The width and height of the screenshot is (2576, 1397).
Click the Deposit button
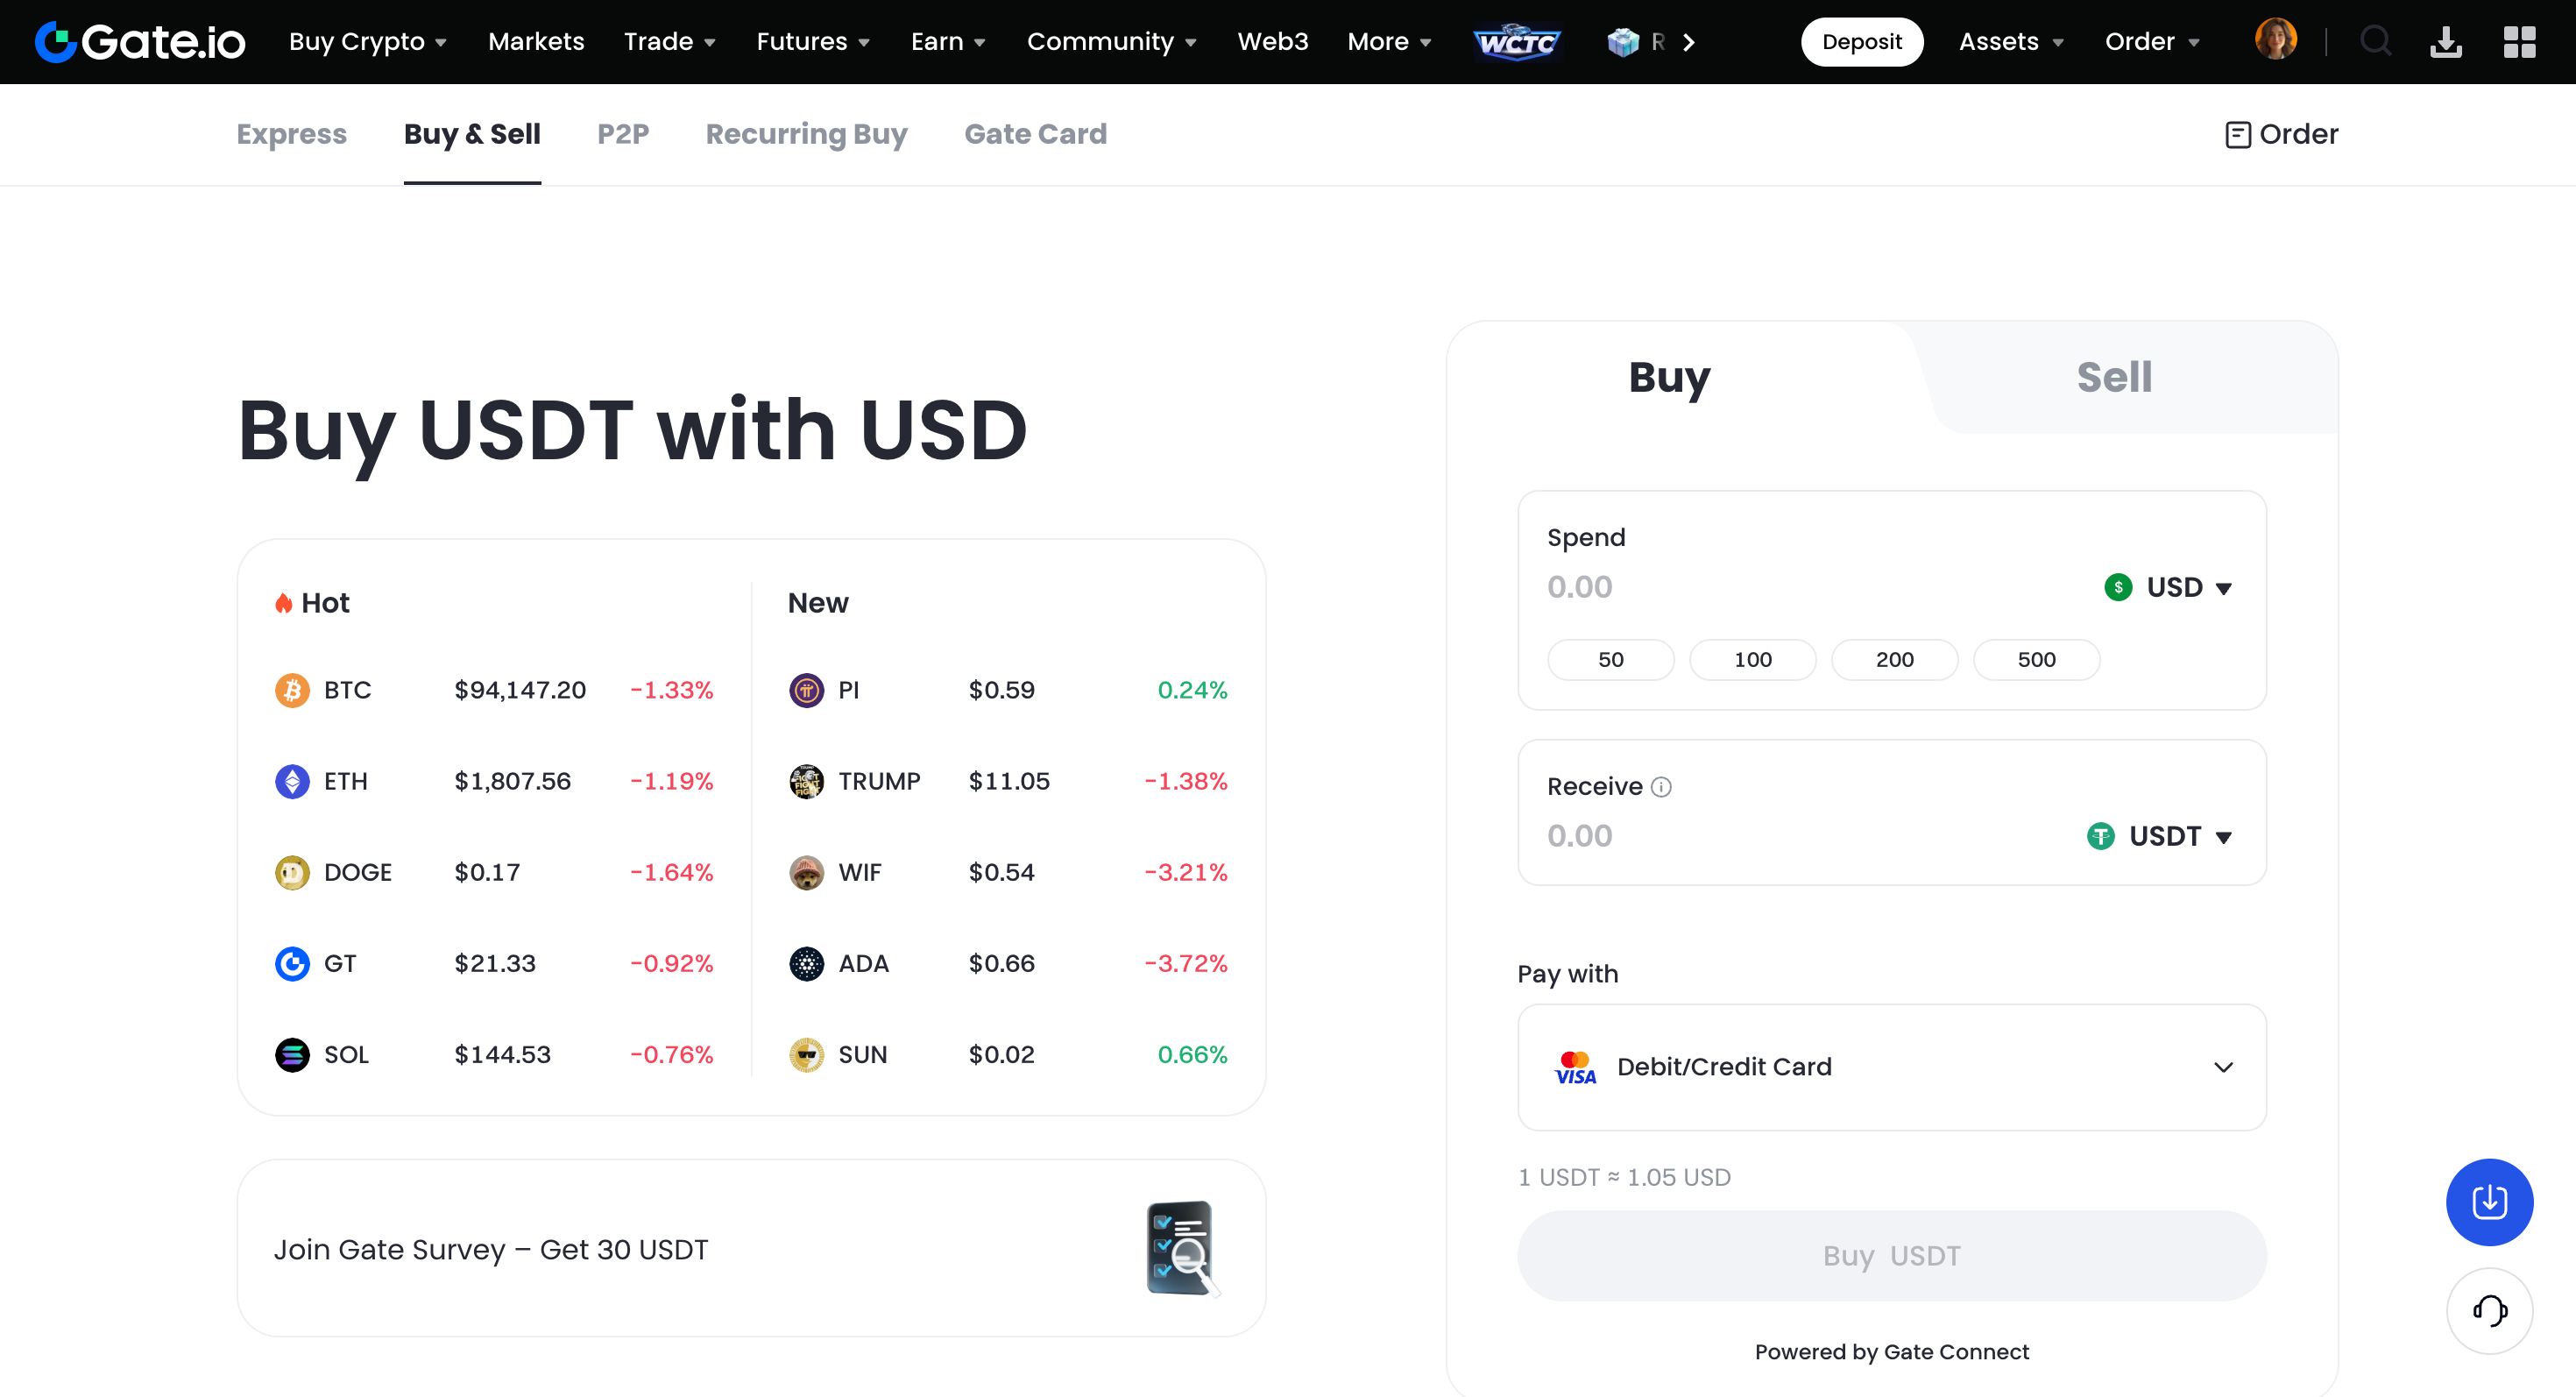coord(1861,41)
